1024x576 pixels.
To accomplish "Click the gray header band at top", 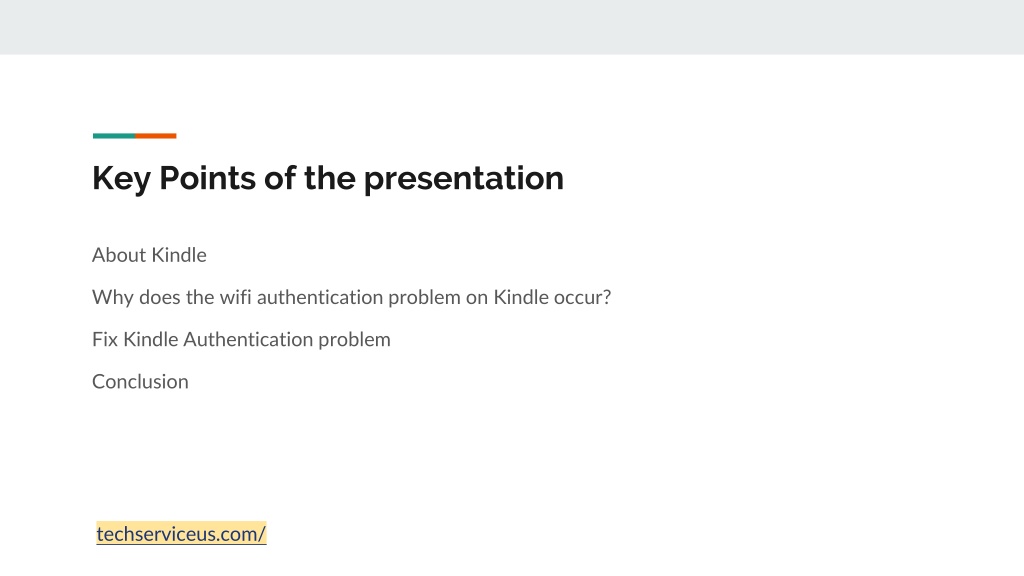I will coord(512,27).
